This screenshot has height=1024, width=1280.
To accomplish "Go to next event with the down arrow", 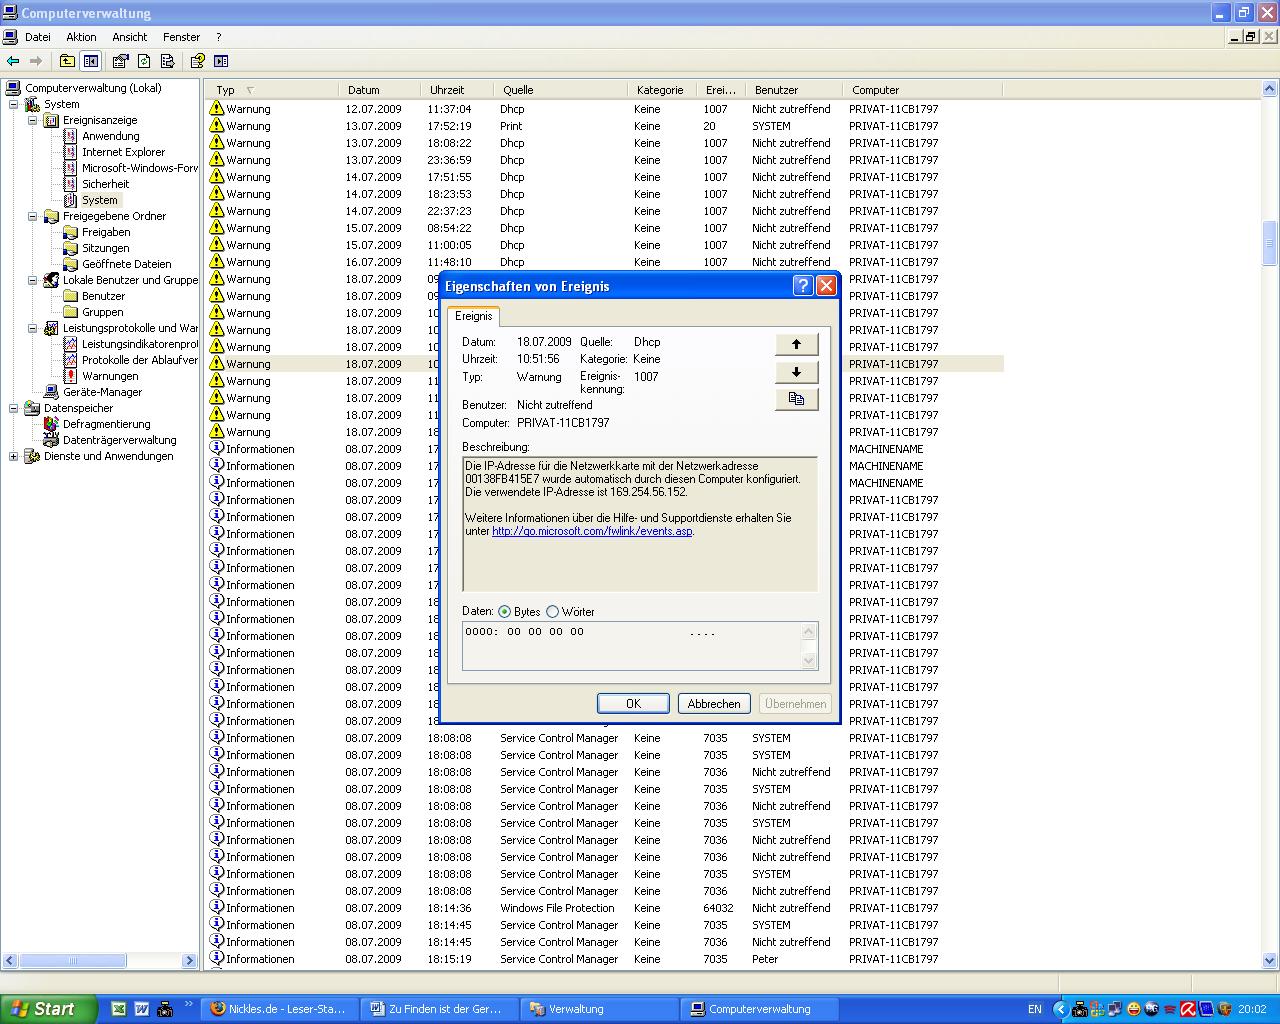I will 796,372.
